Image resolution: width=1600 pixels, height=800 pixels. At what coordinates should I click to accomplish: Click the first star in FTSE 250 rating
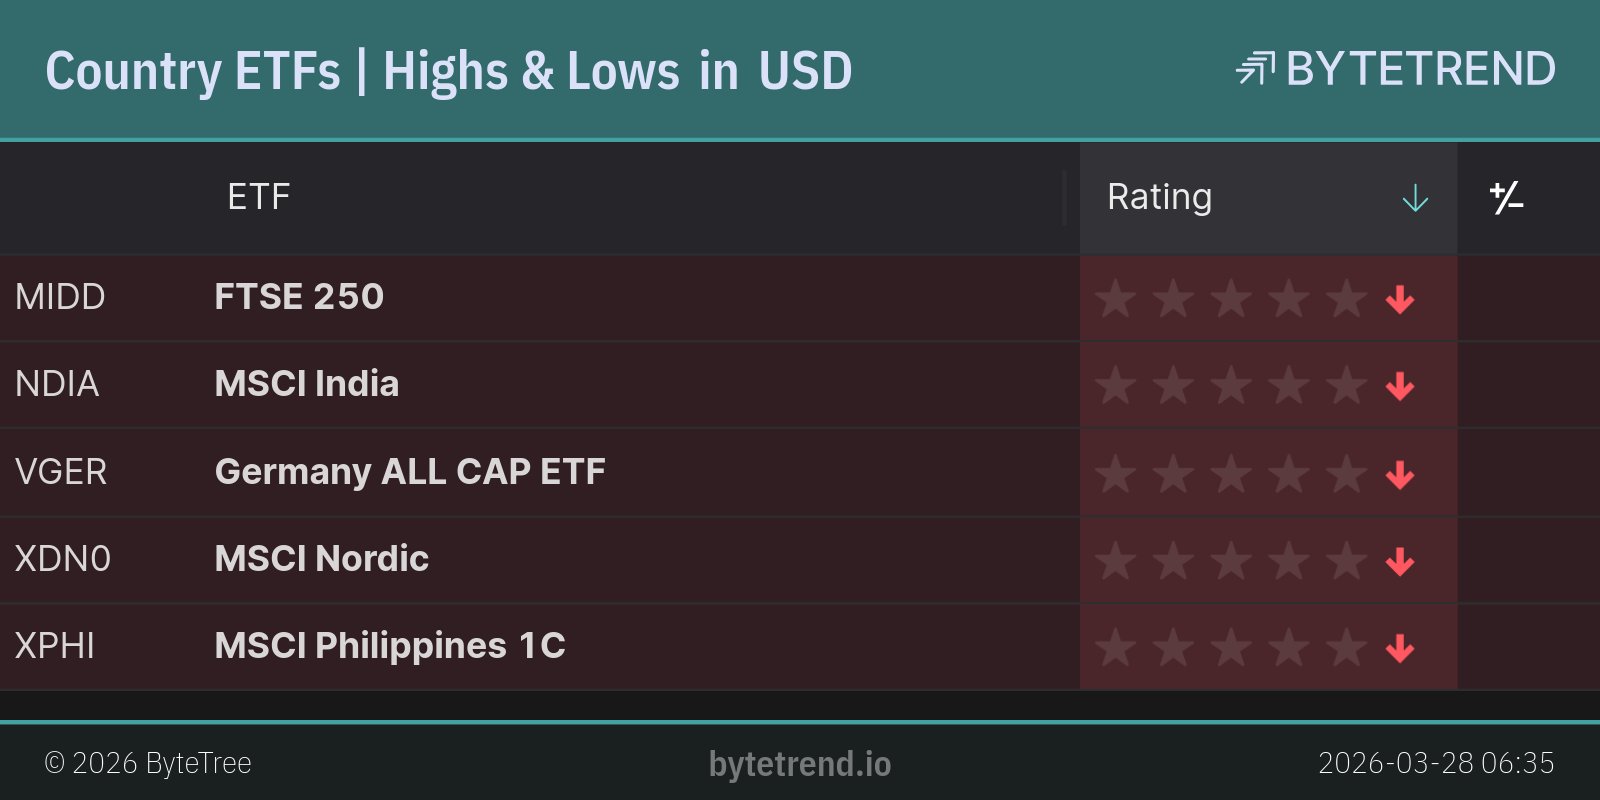tap(1115, 298)
